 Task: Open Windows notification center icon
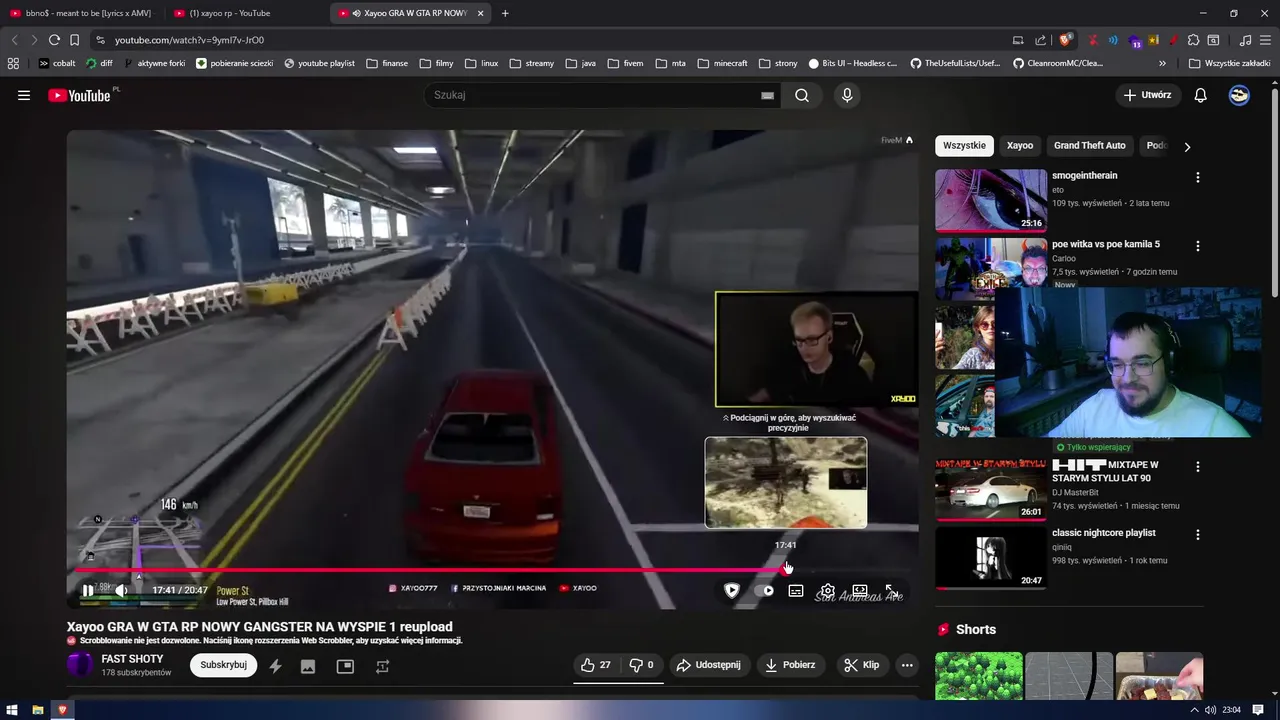(1258, 710)
